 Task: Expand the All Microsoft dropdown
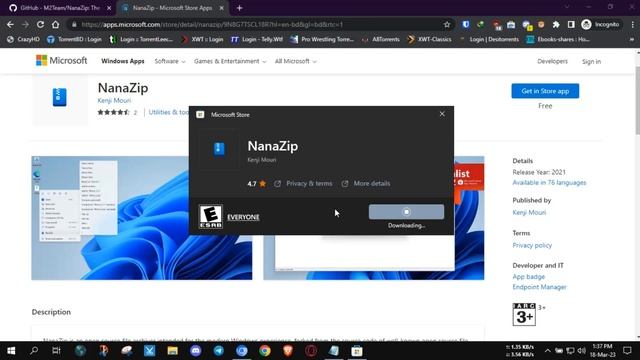[296, 61]
